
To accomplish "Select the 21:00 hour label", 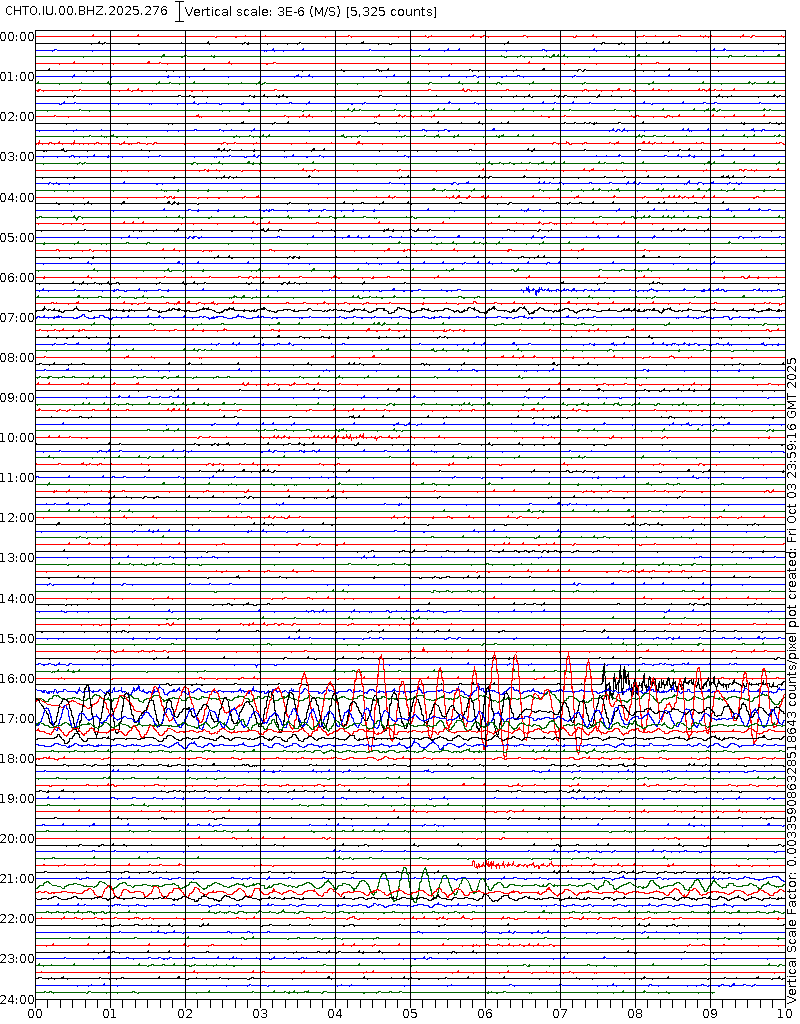I will [18, 879].
